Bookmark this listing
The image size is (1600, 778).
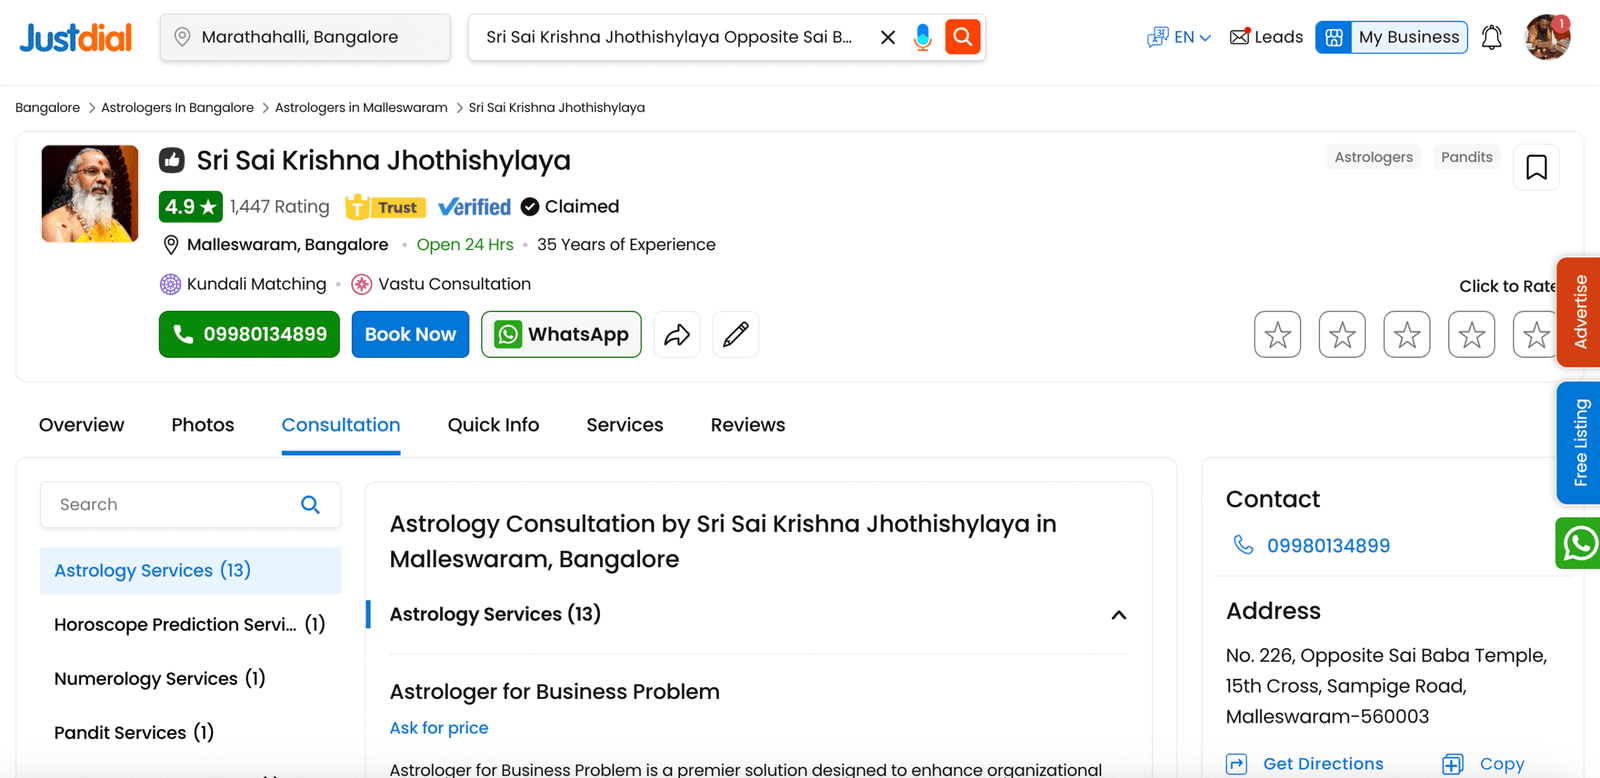pos(1536,167)
